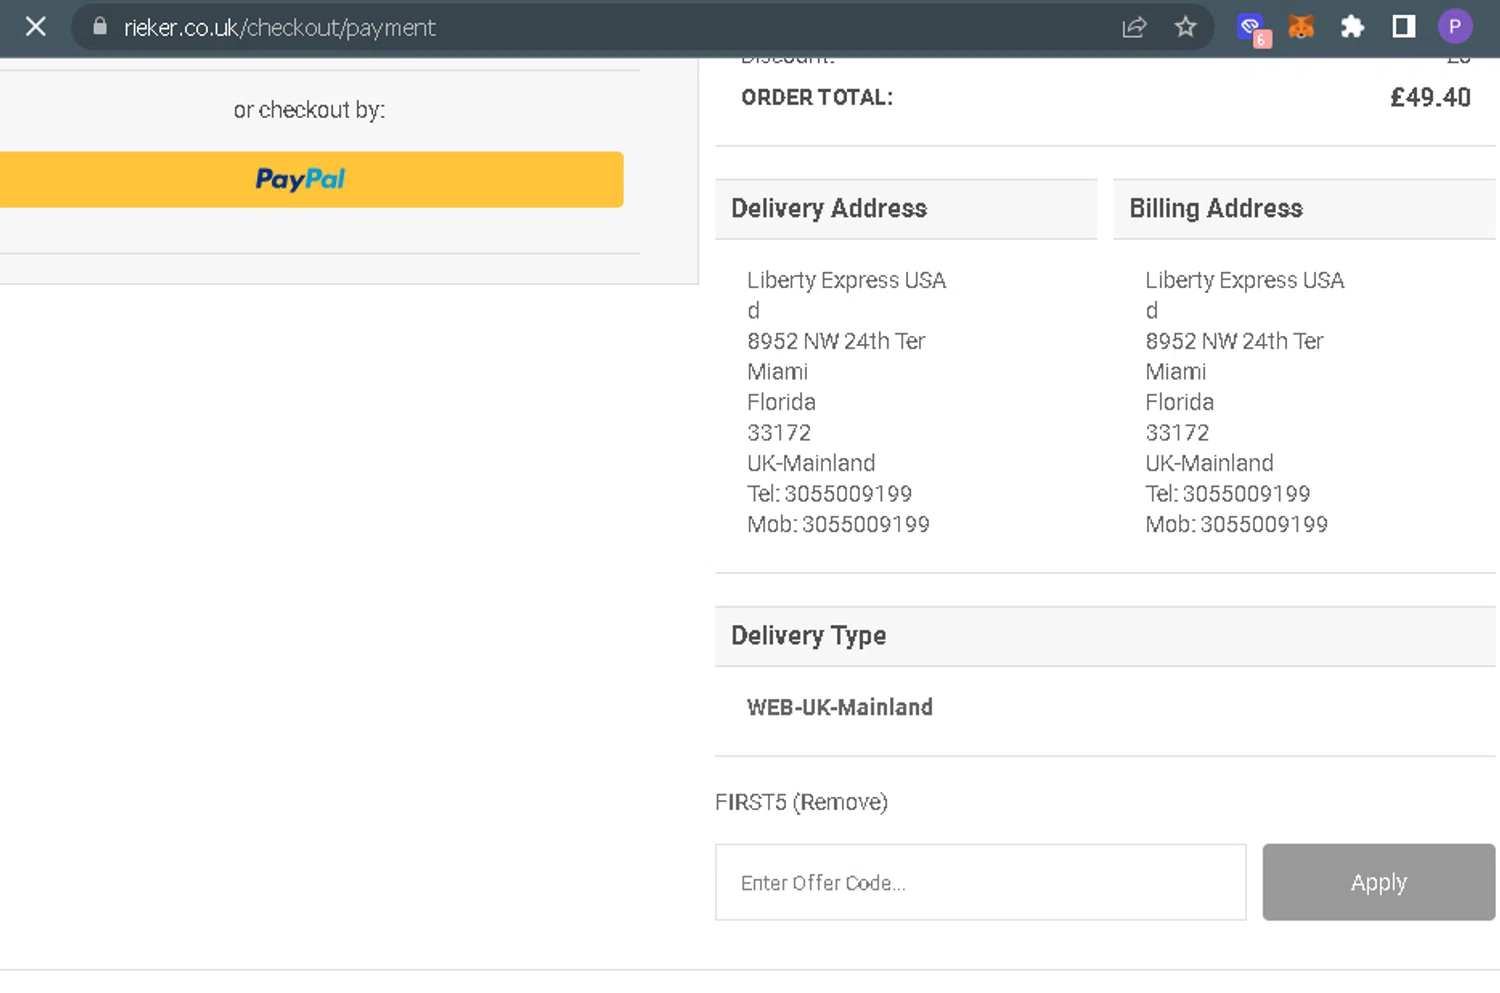Click the Delivery Address heading
This screenshot has width=1500, height=993.
(x=829, y=208)
